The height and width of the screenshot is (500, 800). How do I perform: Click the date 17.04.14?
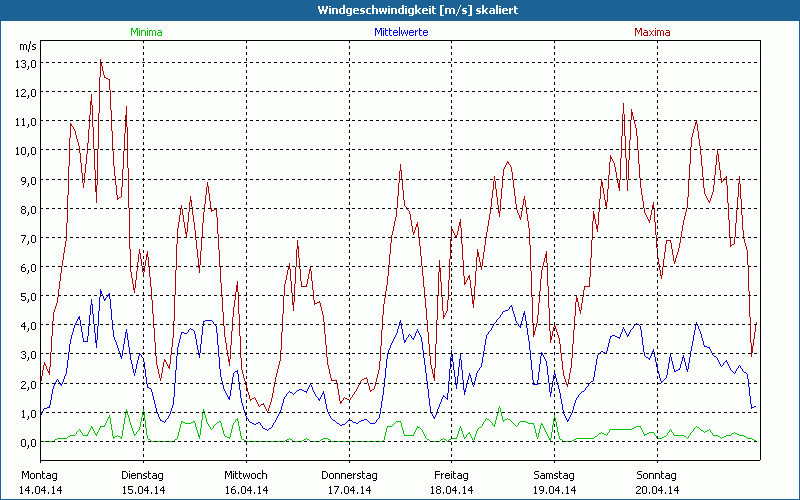coord(349,490)
